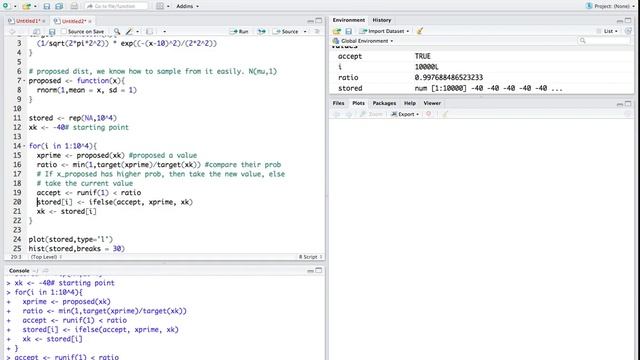Click the code tools wand icon

(x=129, y=31)
